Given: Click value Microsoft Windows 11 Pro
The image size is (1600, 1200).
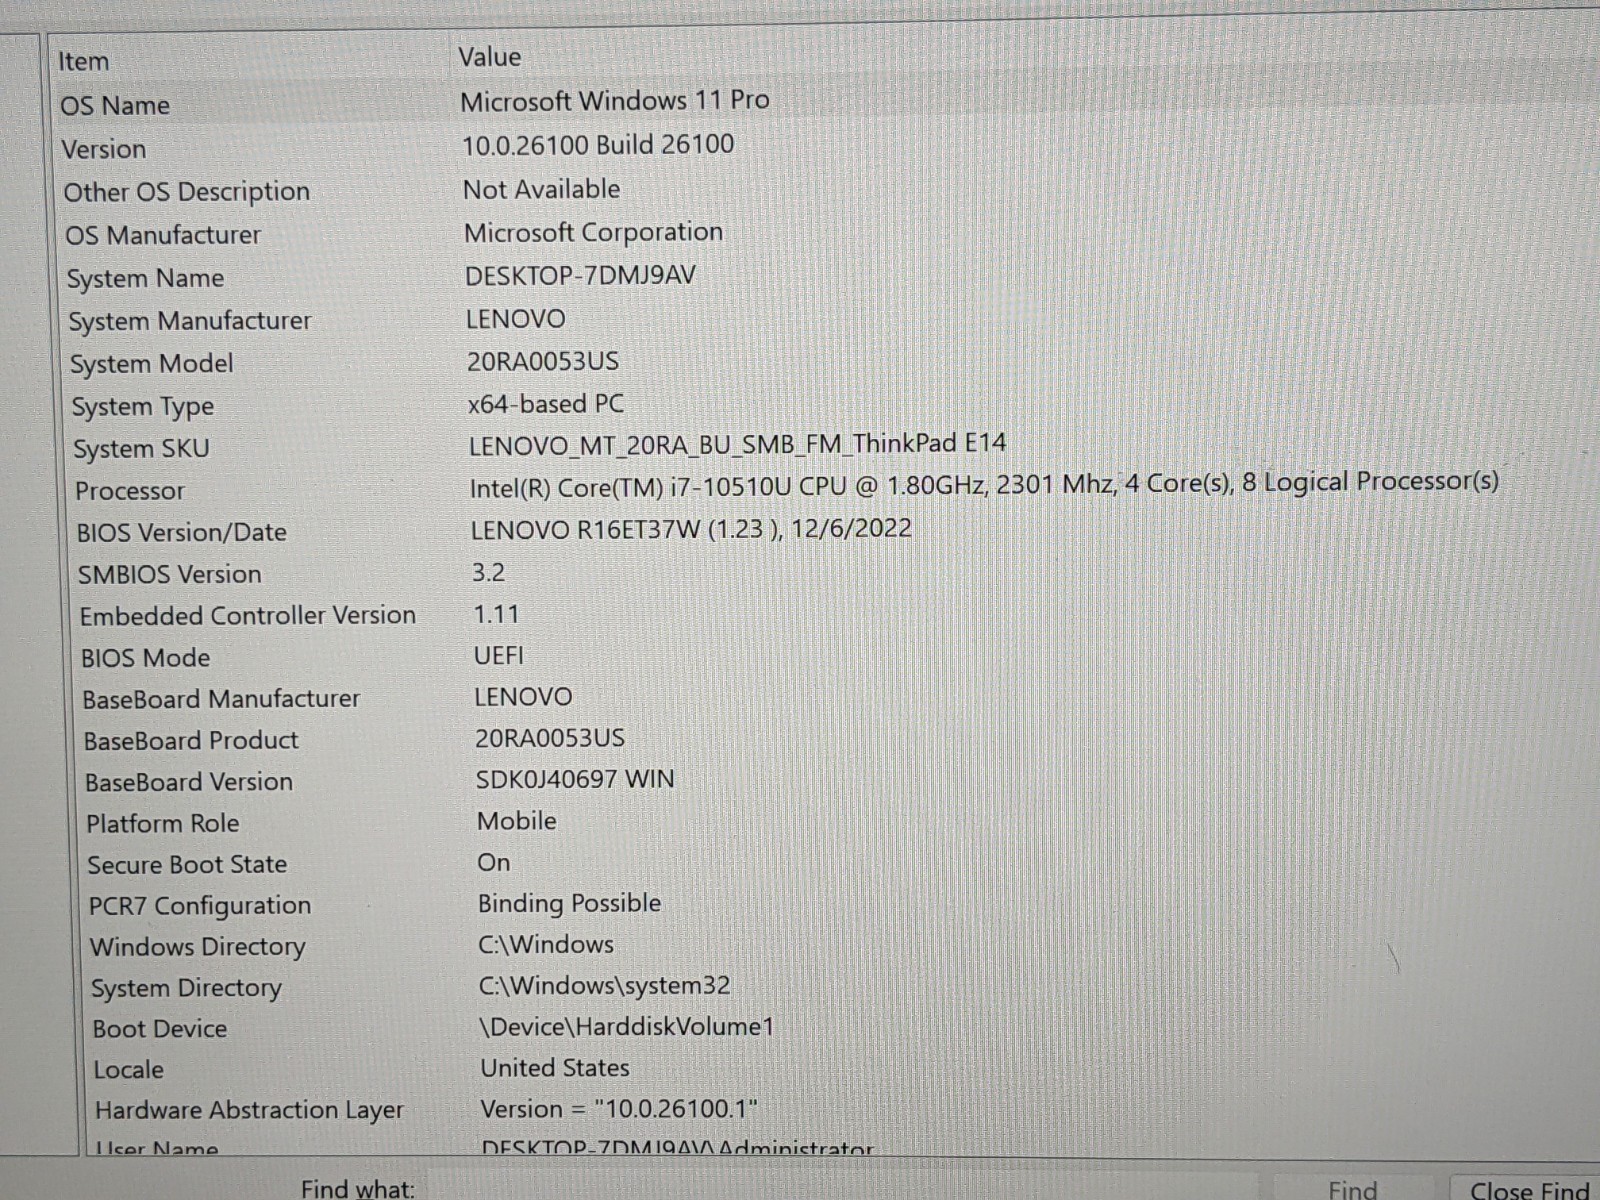Looking at the screenshot, I should tap(615, 101).
